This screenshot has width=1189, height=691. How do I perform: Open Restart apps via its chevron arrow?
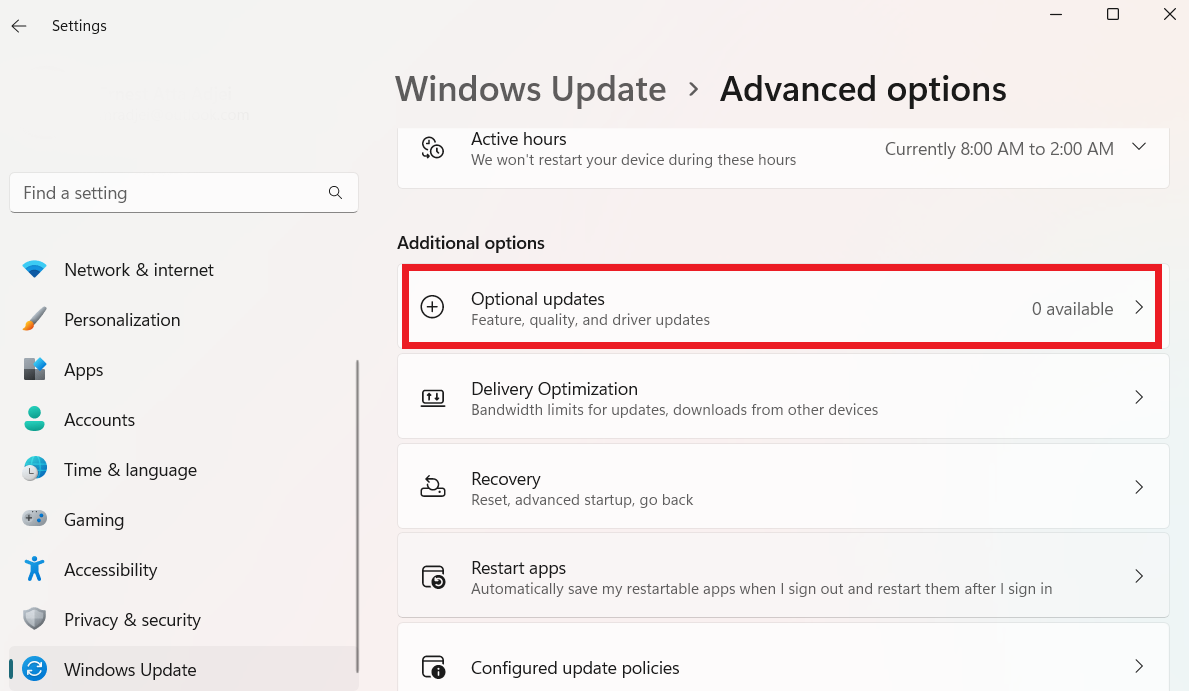coord(1138,576)
